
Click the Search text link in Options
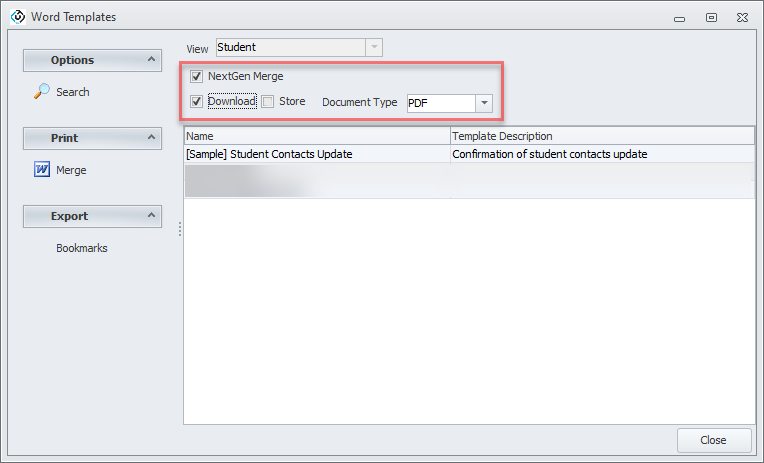pos(72,92)
